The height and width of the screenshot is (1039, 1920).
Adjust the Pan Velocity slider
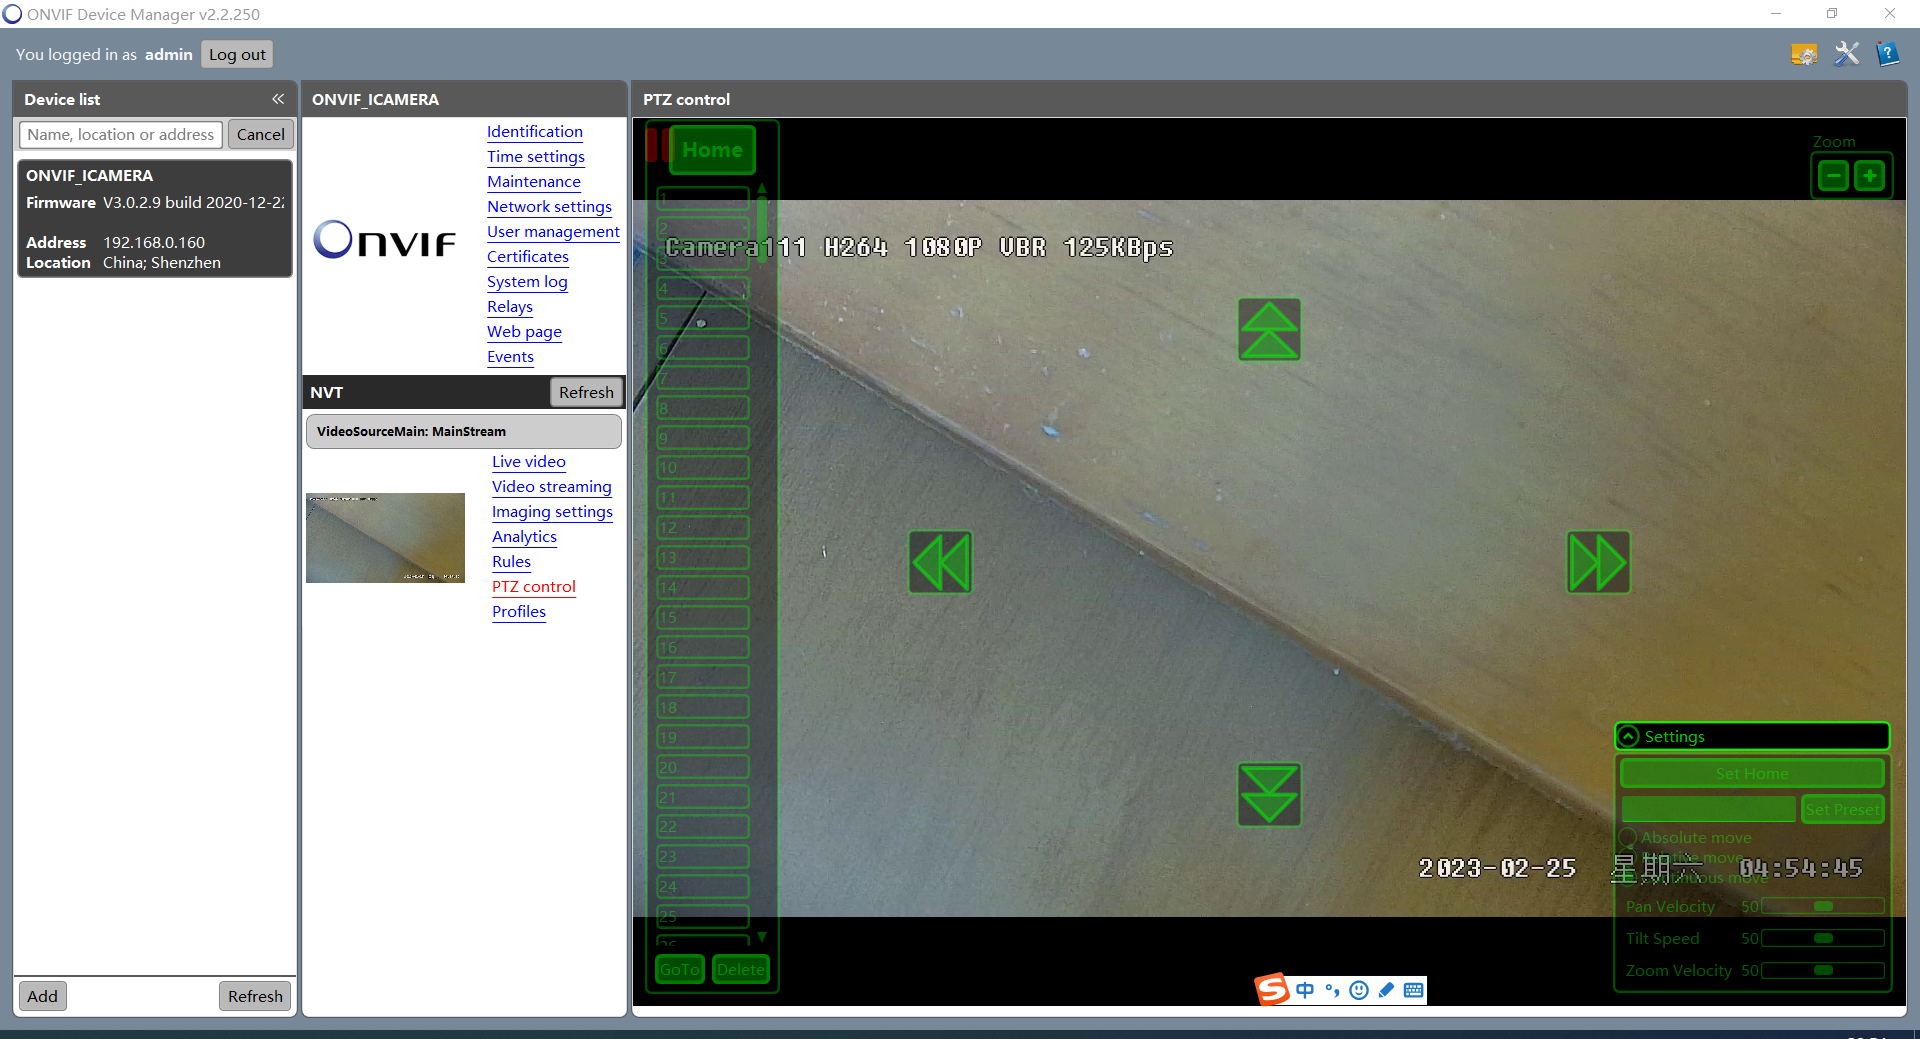pos(1823,906)
